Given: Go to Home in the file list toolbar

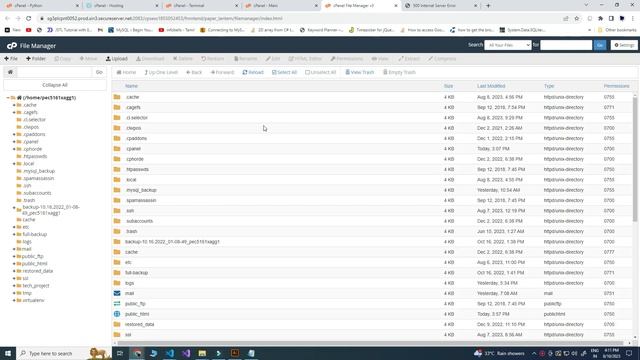Looking at the screenshot, I should (127, 72).
